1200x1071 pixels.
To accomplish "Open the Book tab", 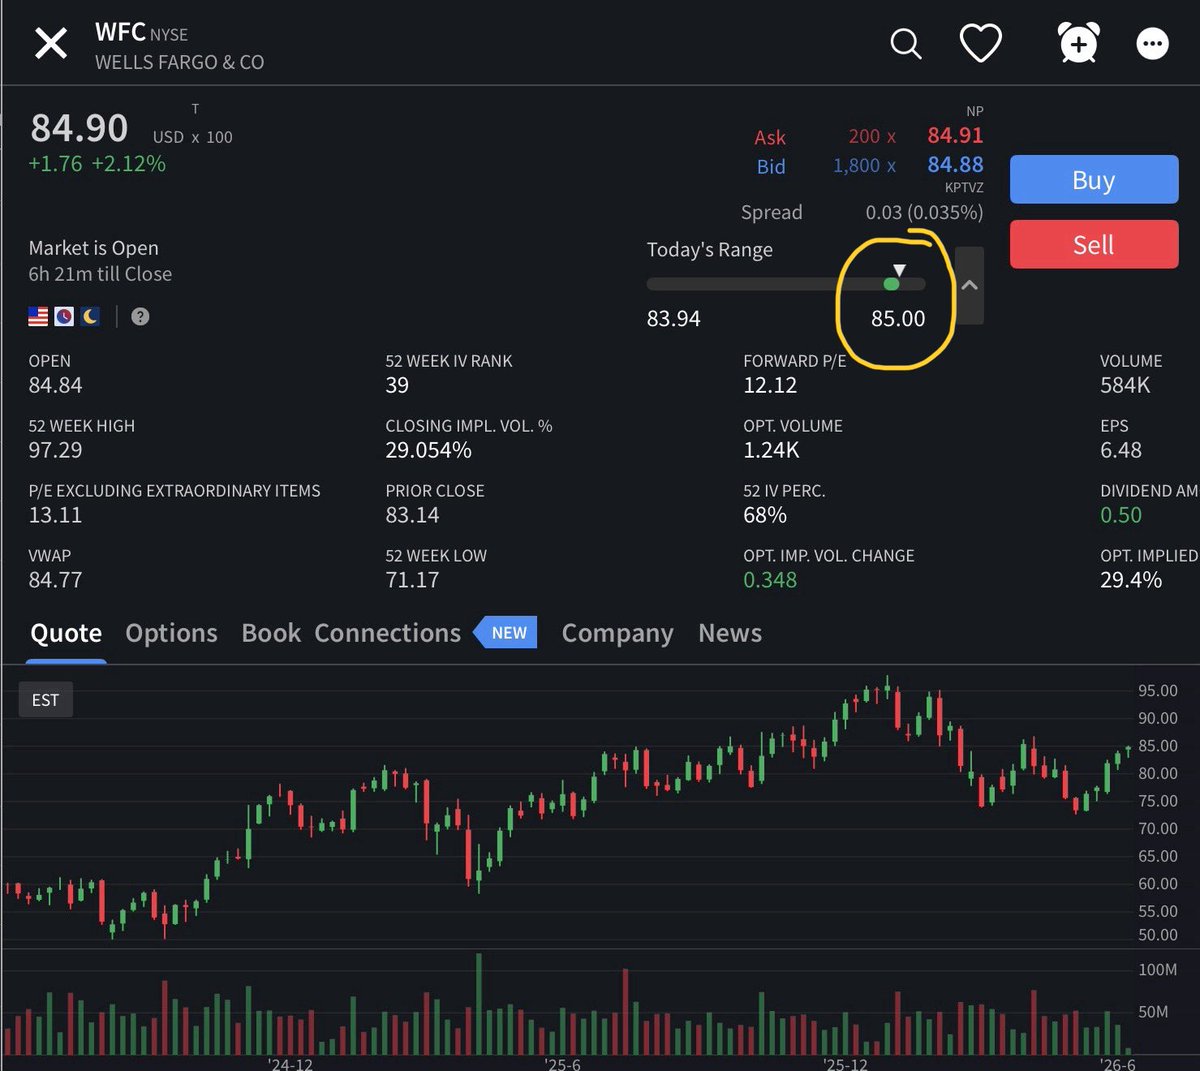I will [x=271, y=633].
